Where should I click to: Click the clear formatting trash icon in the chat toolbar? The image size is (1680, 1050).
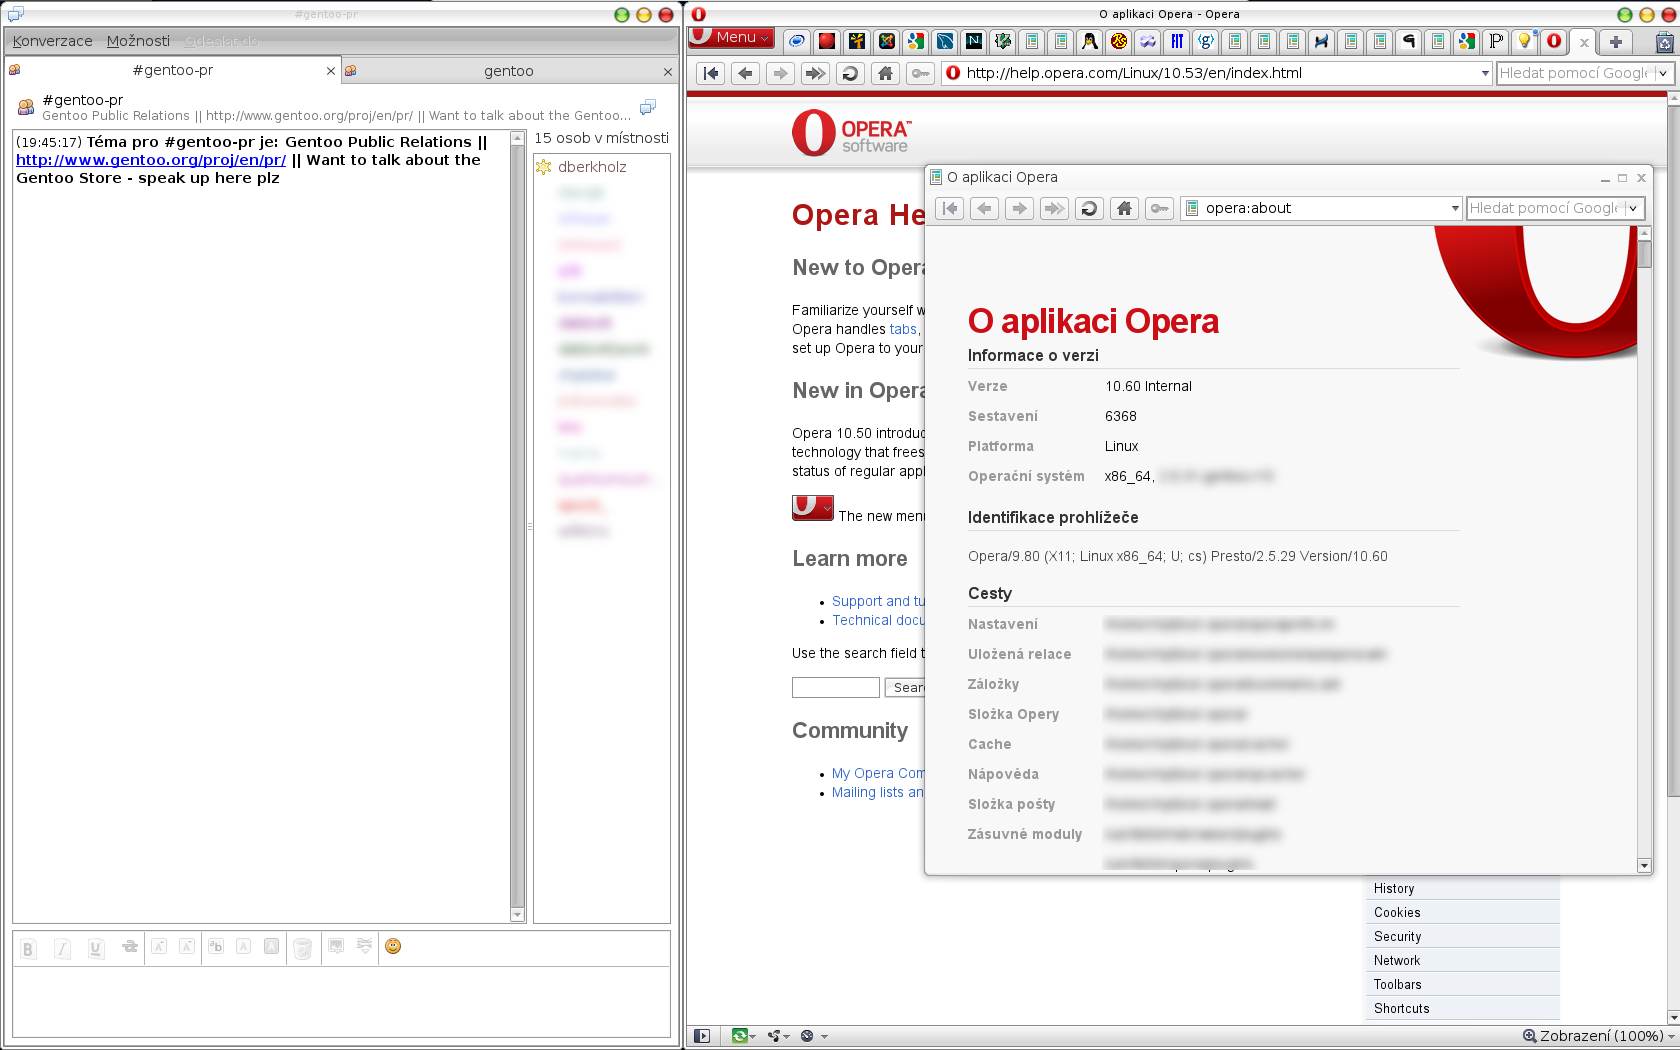pos(302,948)
